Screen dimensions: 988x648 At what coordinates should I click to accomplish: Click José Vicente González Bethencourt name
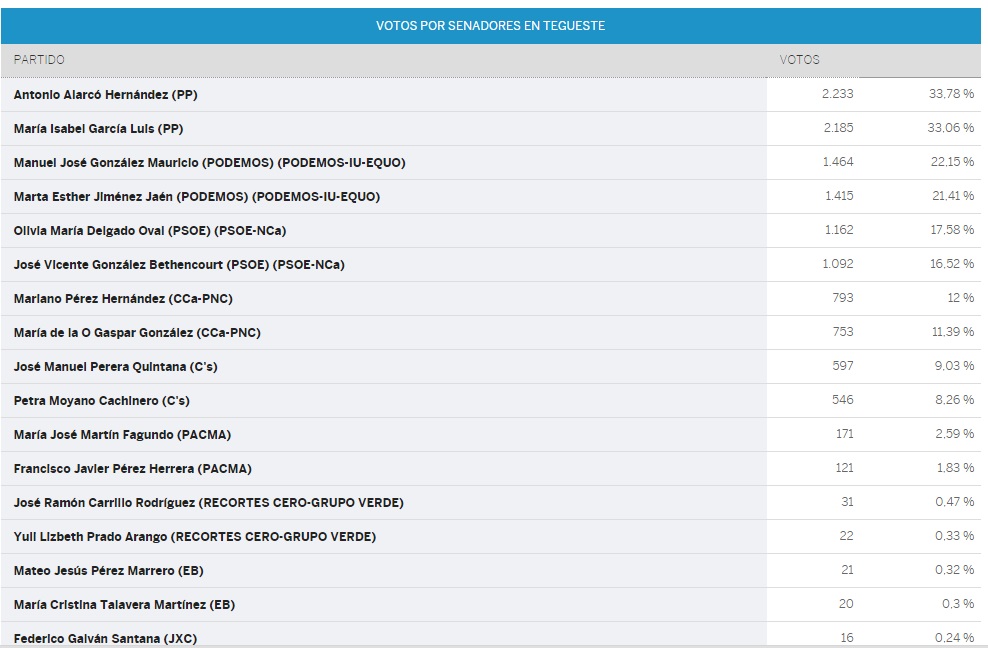[179, 265]
